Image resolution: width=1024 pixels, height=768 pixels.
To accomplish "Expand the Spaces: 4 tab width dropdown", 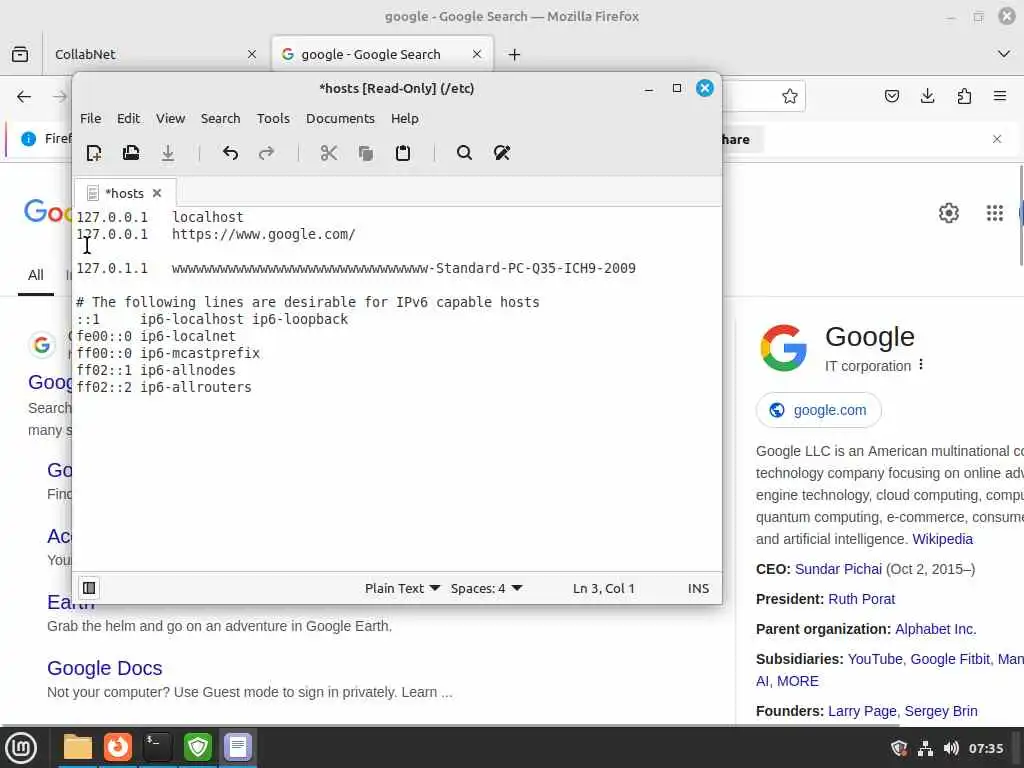I will [x=487, y=588].
